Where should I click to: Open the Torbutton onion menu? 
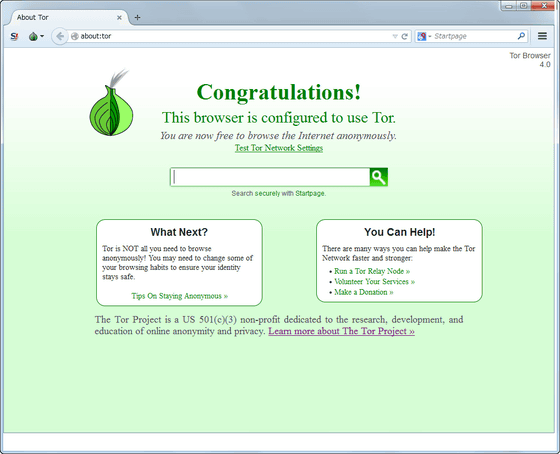tap(36, 36)
